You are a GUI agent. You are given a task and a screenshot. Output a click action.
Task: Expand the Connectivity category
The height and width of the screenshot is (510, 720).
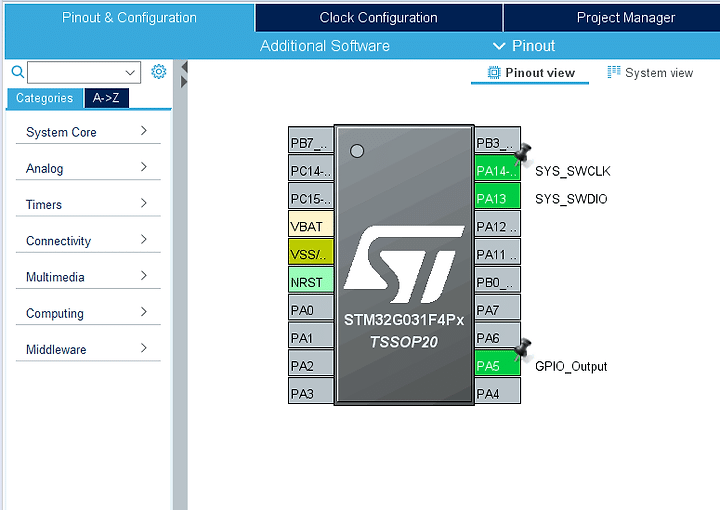click(x=88, y=241)
